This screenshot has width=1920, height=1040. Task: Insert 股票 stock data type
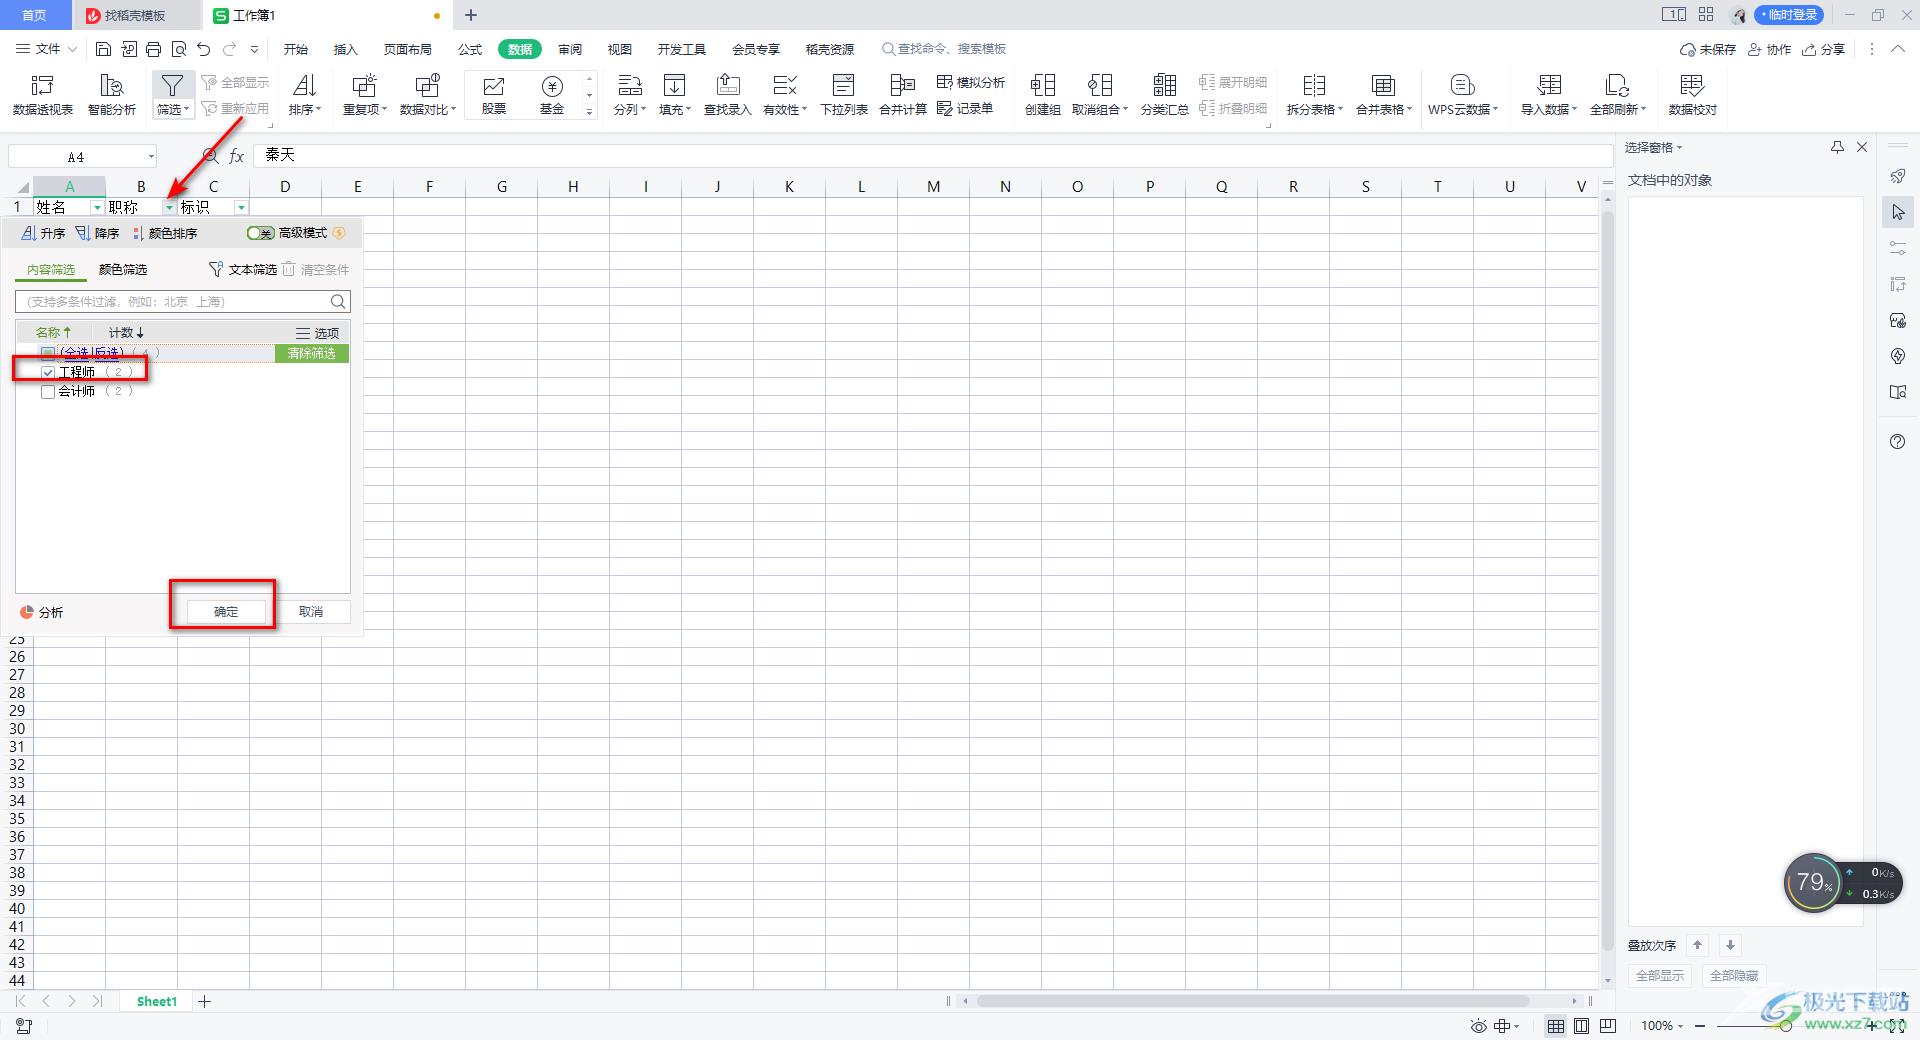(x=494, y=95)
